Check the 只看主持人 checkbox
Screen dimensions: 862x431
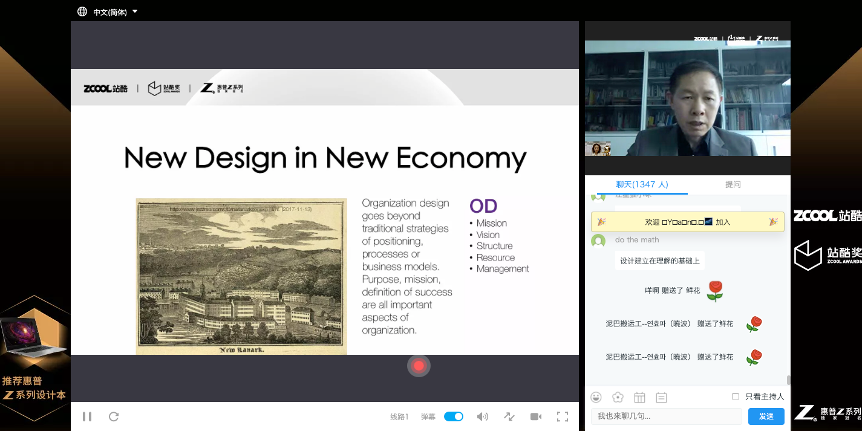point(736,396)
